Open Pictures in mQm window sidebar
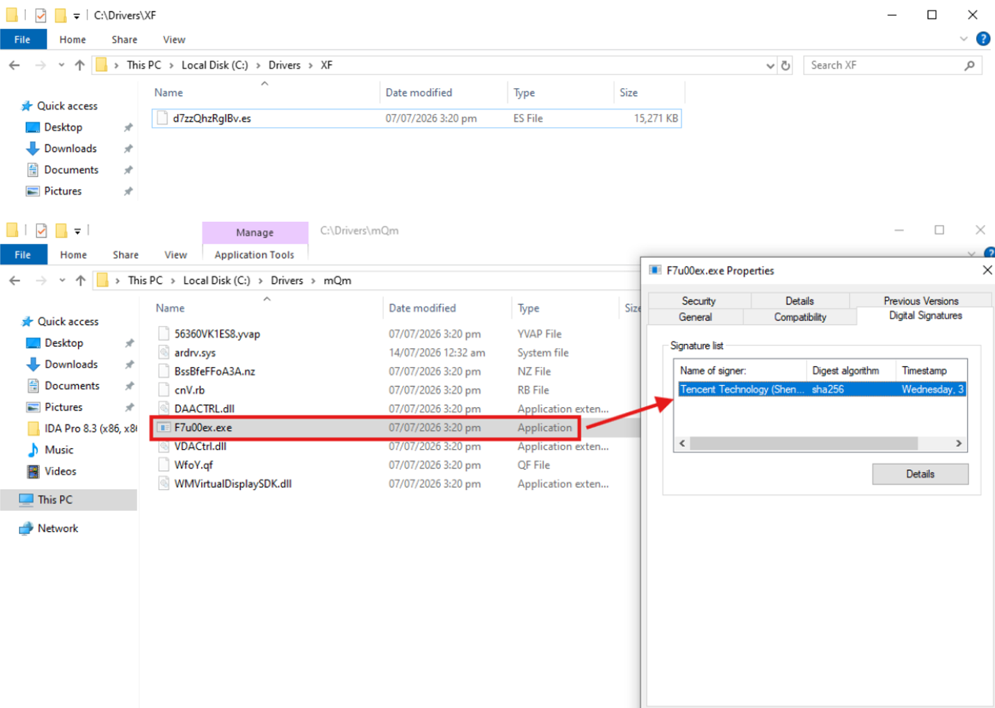The width and height of the screenshot is (995, 708). (63, 407)
